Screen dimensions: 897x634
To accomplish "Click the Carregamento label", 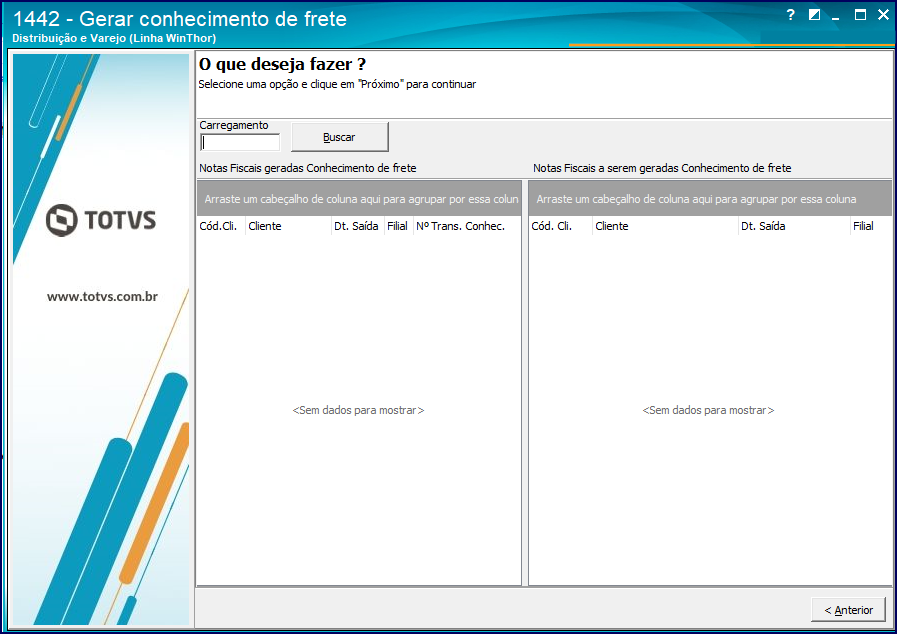I will [233, 125].
